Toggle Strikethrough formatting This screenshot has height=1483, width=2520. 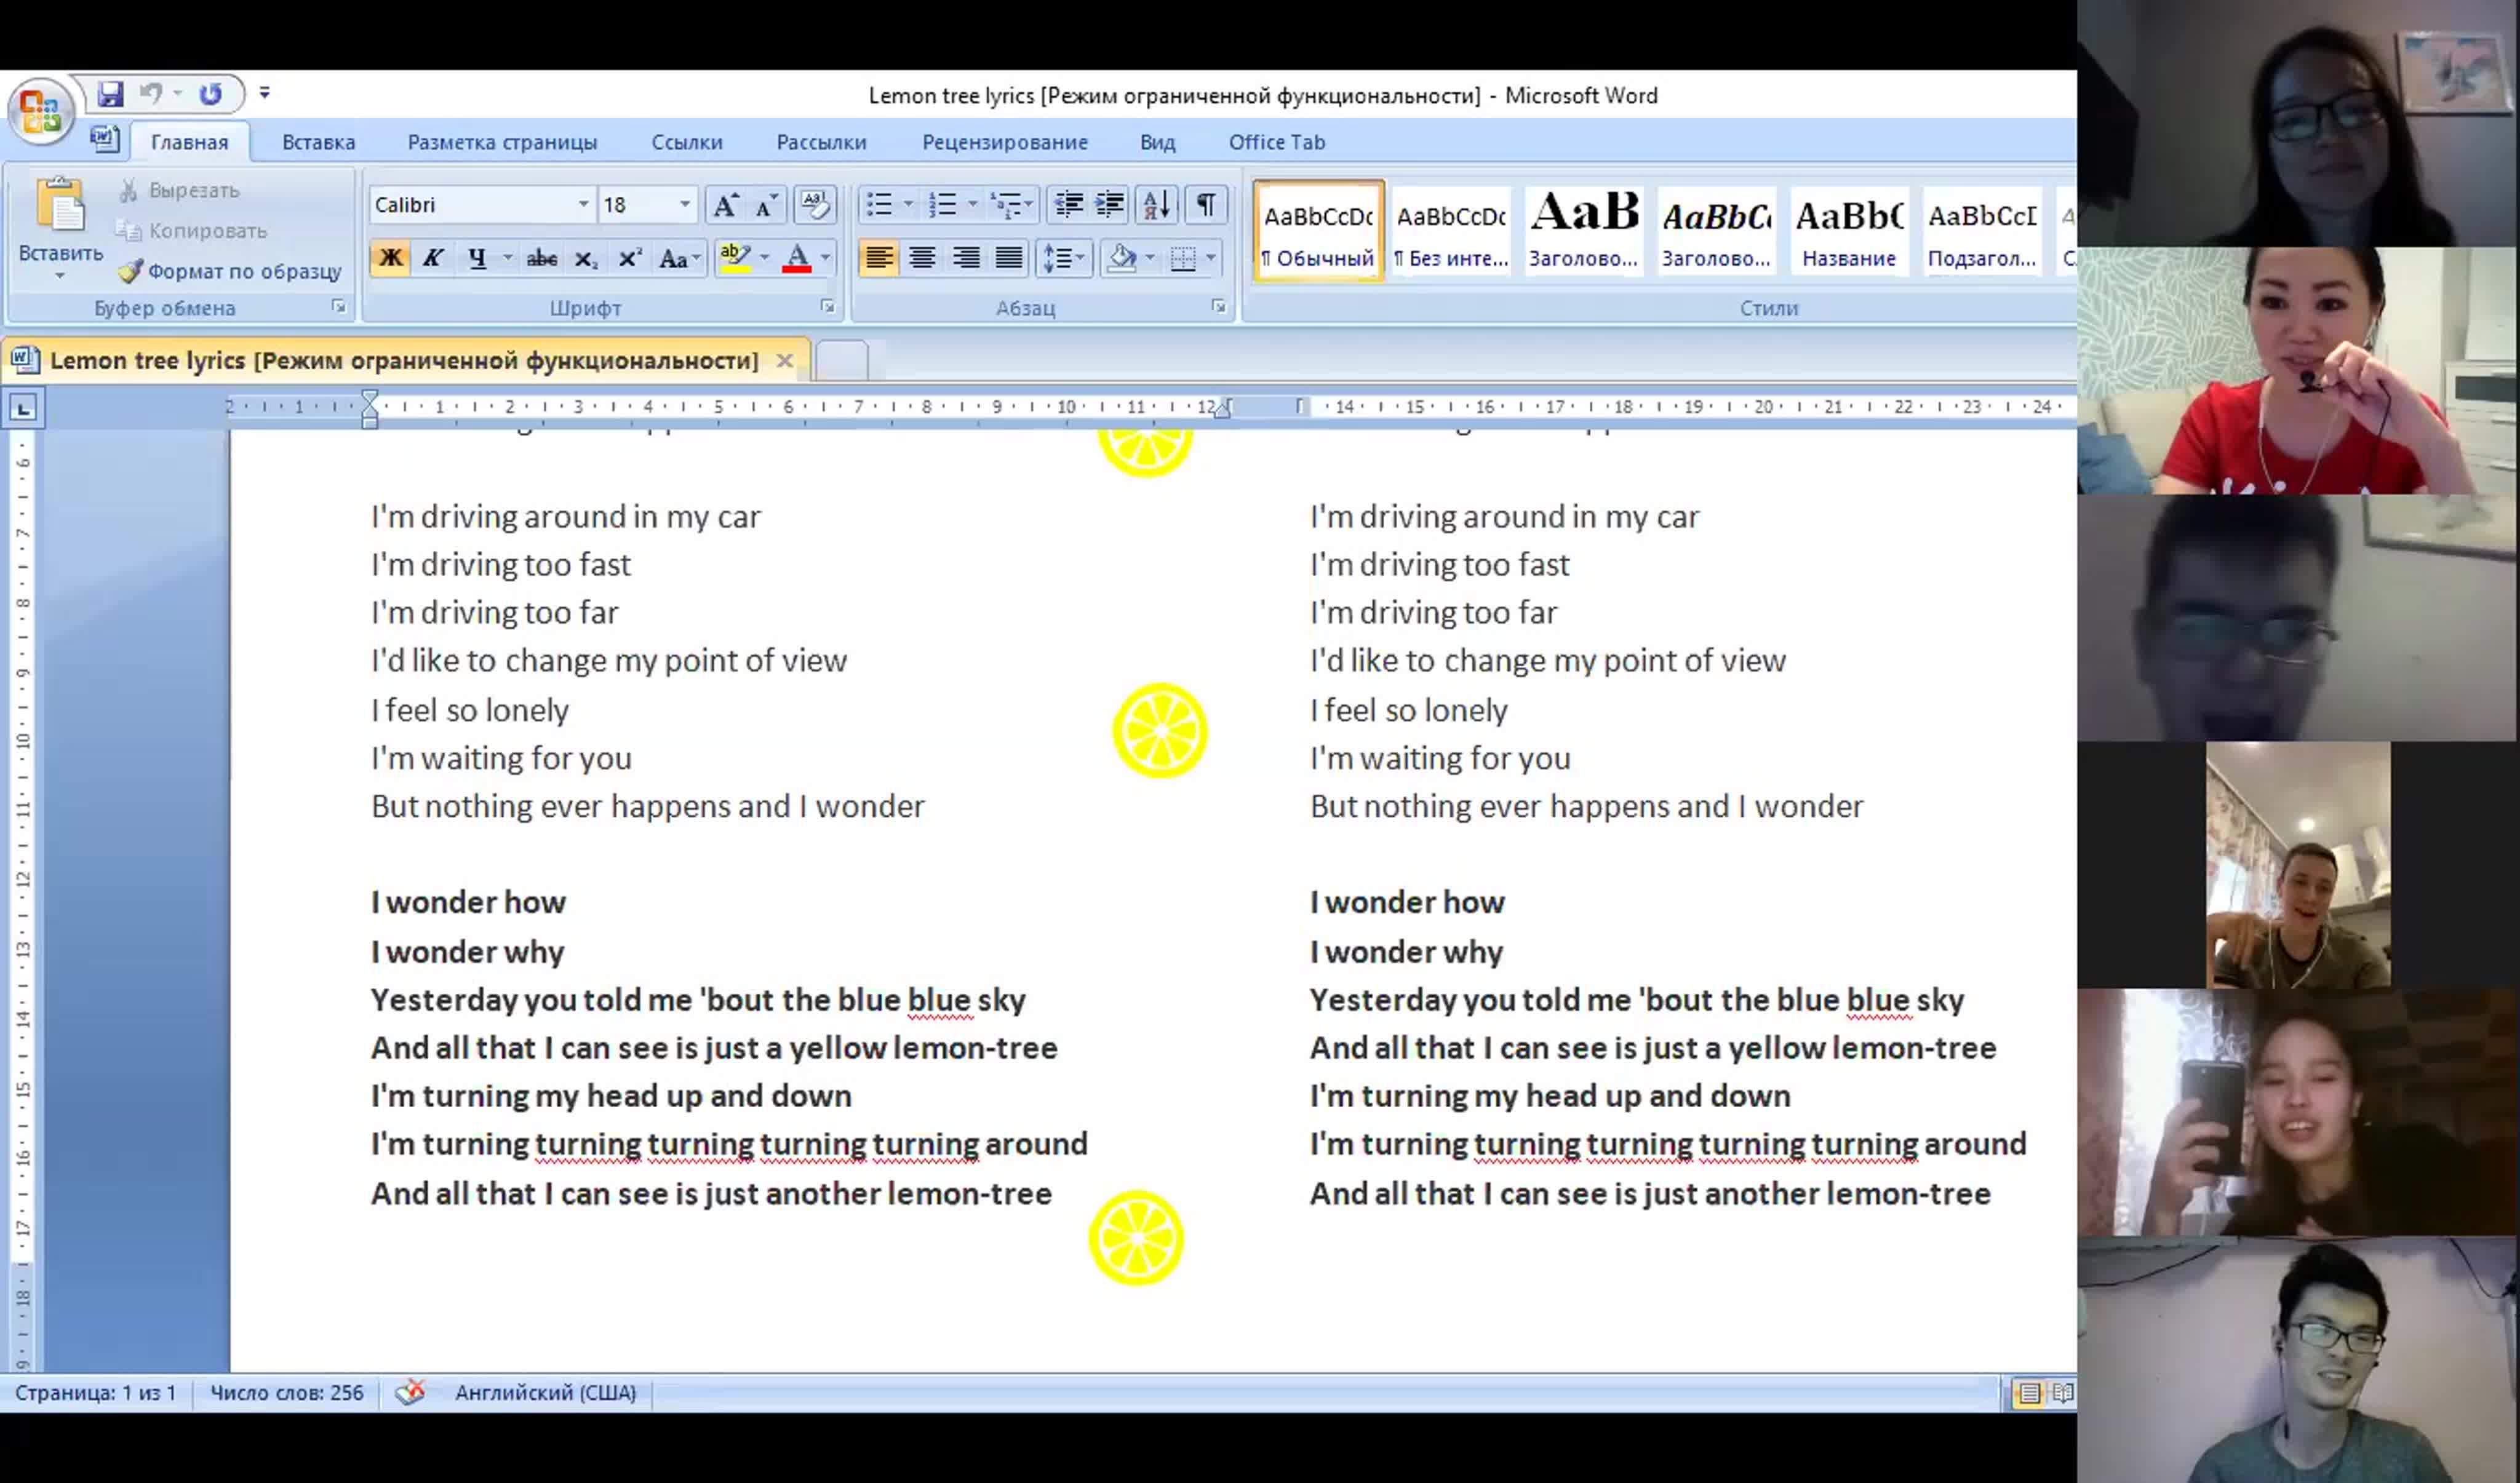[x=542, y=258]
